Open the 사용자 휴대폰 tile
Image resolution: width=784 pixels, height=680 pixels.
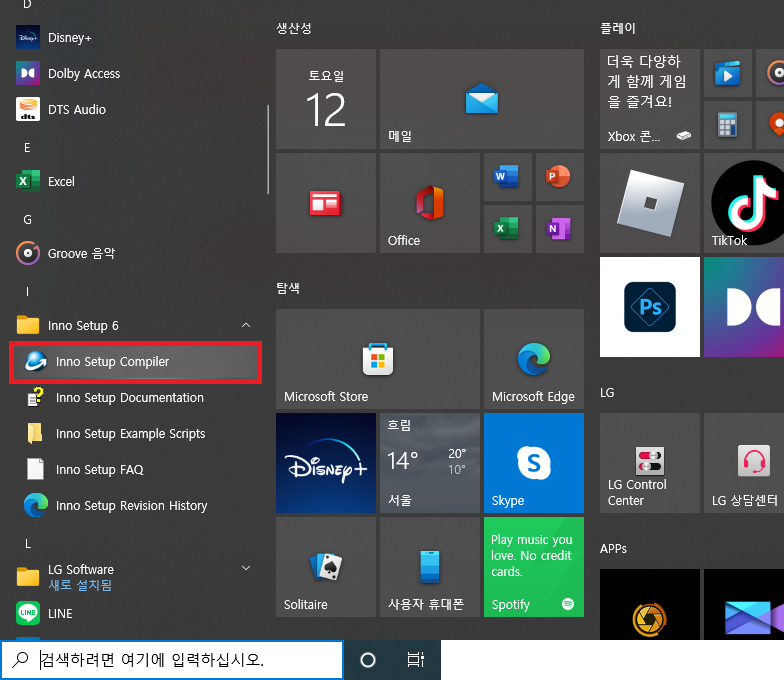coord(430,567)
